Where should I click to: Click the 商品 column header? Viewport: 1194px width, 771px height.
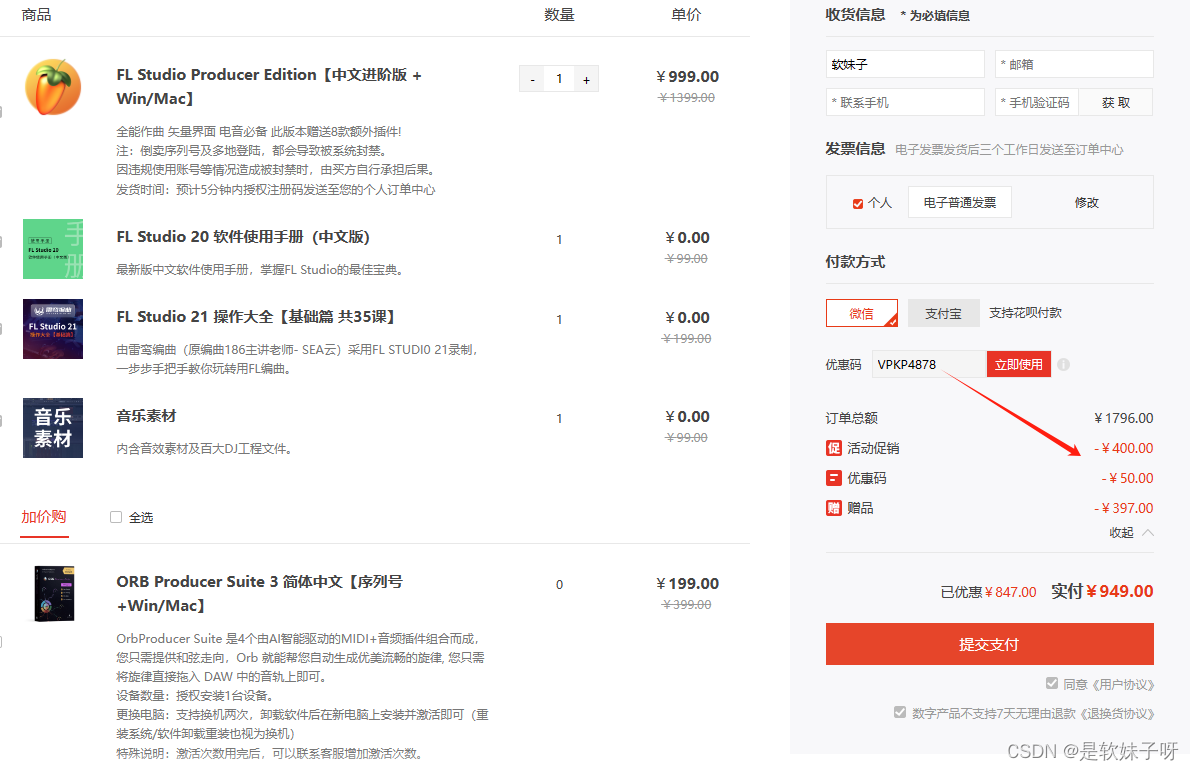click(x=37, y=14)
